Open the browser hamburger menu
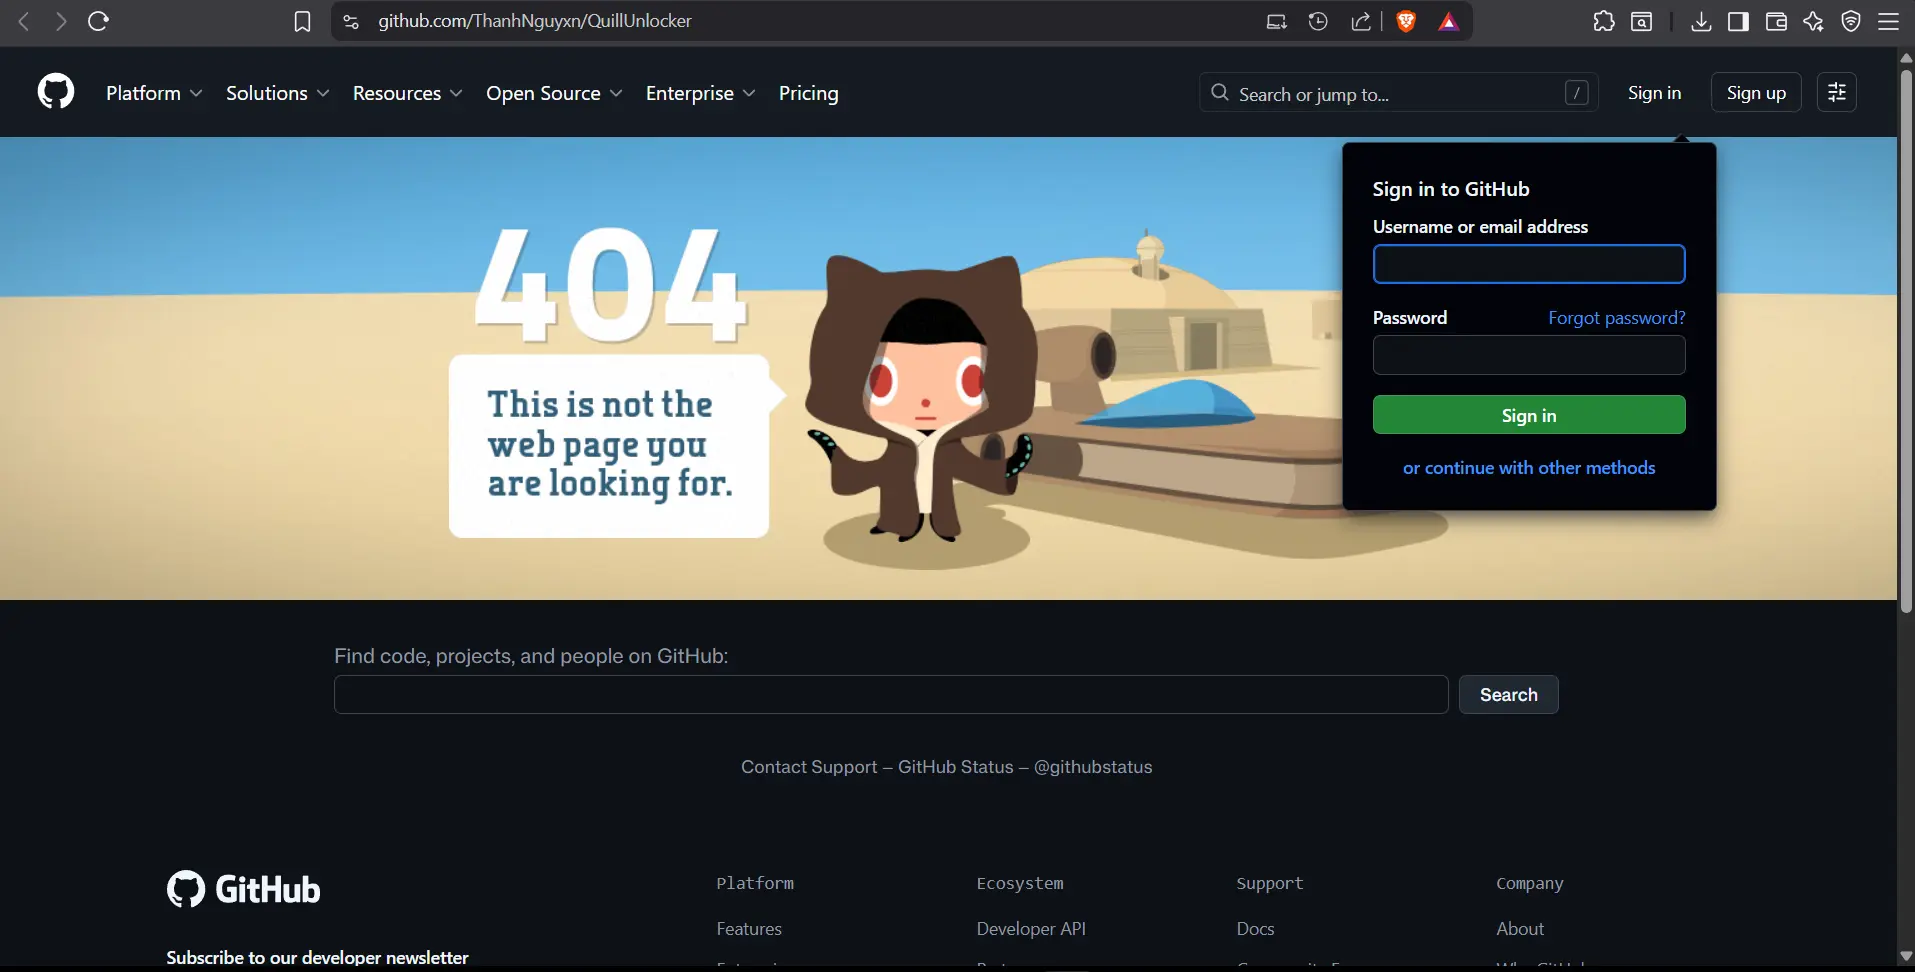The height and width of the screenshot is (972, 1915). (x=1888, y=21)
